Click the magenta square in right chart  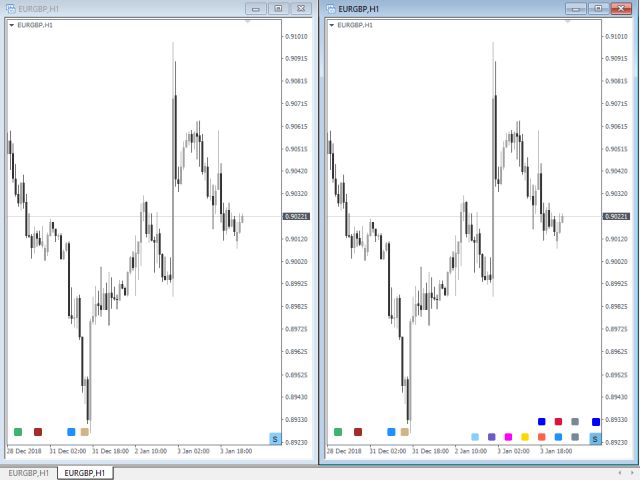[x=508, y=437]
